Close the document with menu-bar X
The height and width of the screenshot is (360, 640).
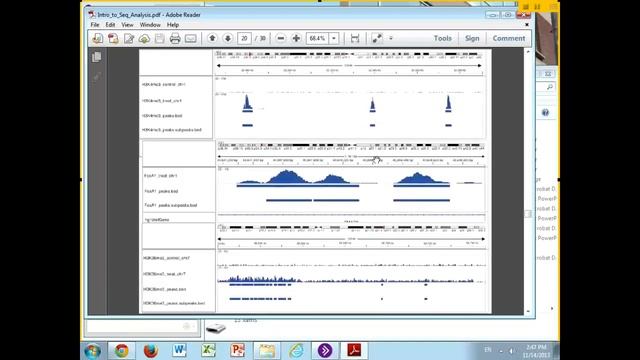(x=527, y=25)
